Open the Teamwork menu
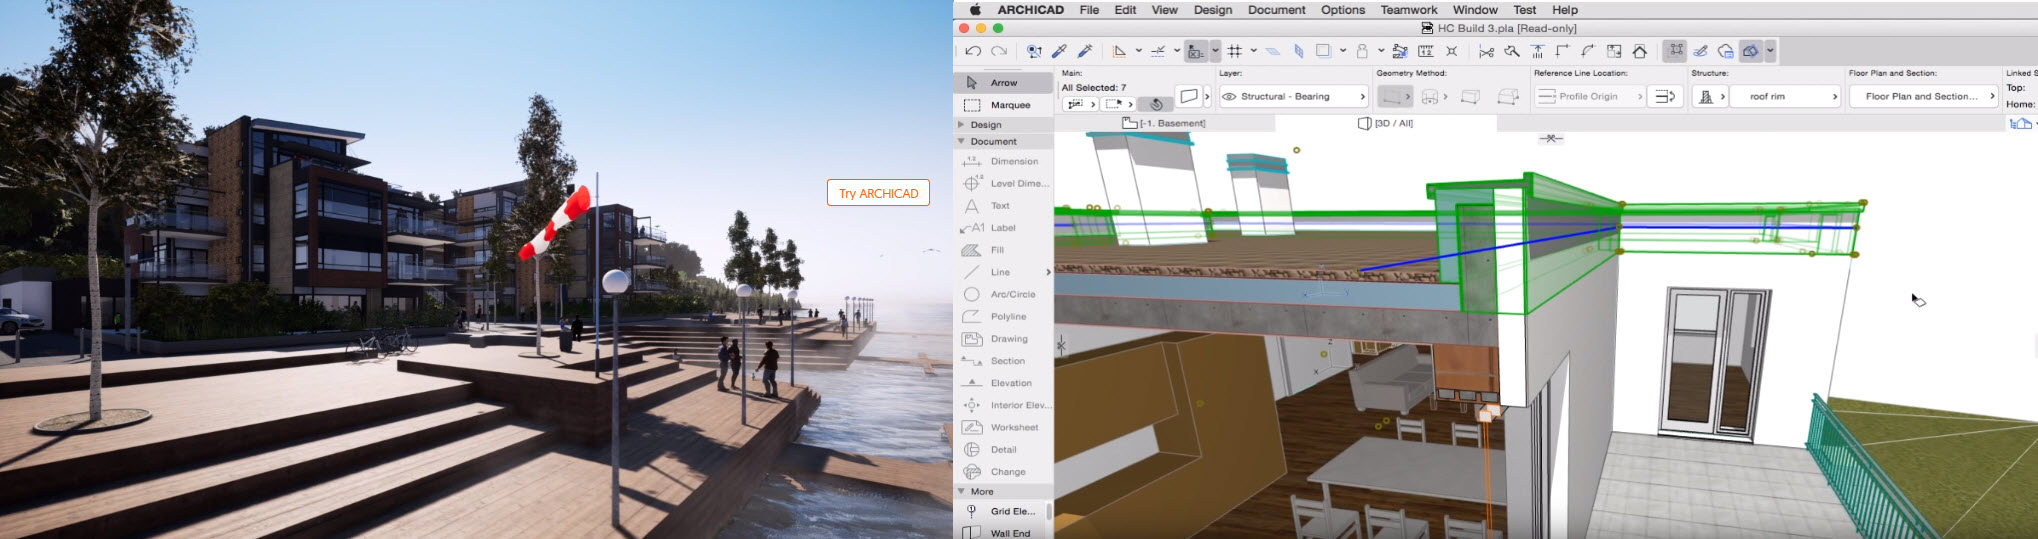Viewport: 2038px width, 539px height. click(x=1408, y=10)
